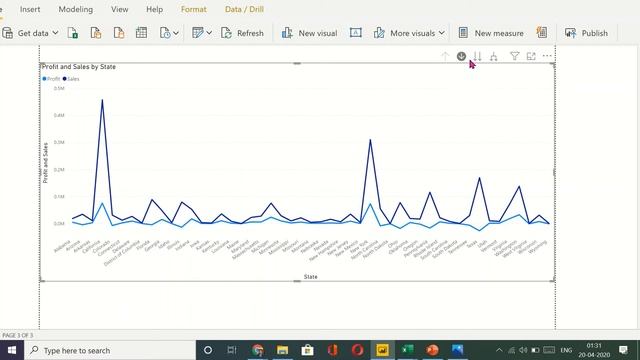Viewport: 640px width, 360px height.
Task: Click the Power BI Desktop taskbar icon
Action: 382,350
